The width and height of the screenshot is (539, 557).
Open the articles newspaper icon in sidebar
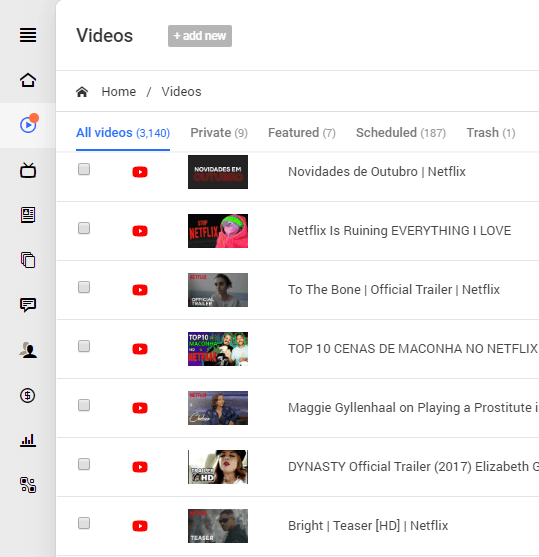click(28, 215)
